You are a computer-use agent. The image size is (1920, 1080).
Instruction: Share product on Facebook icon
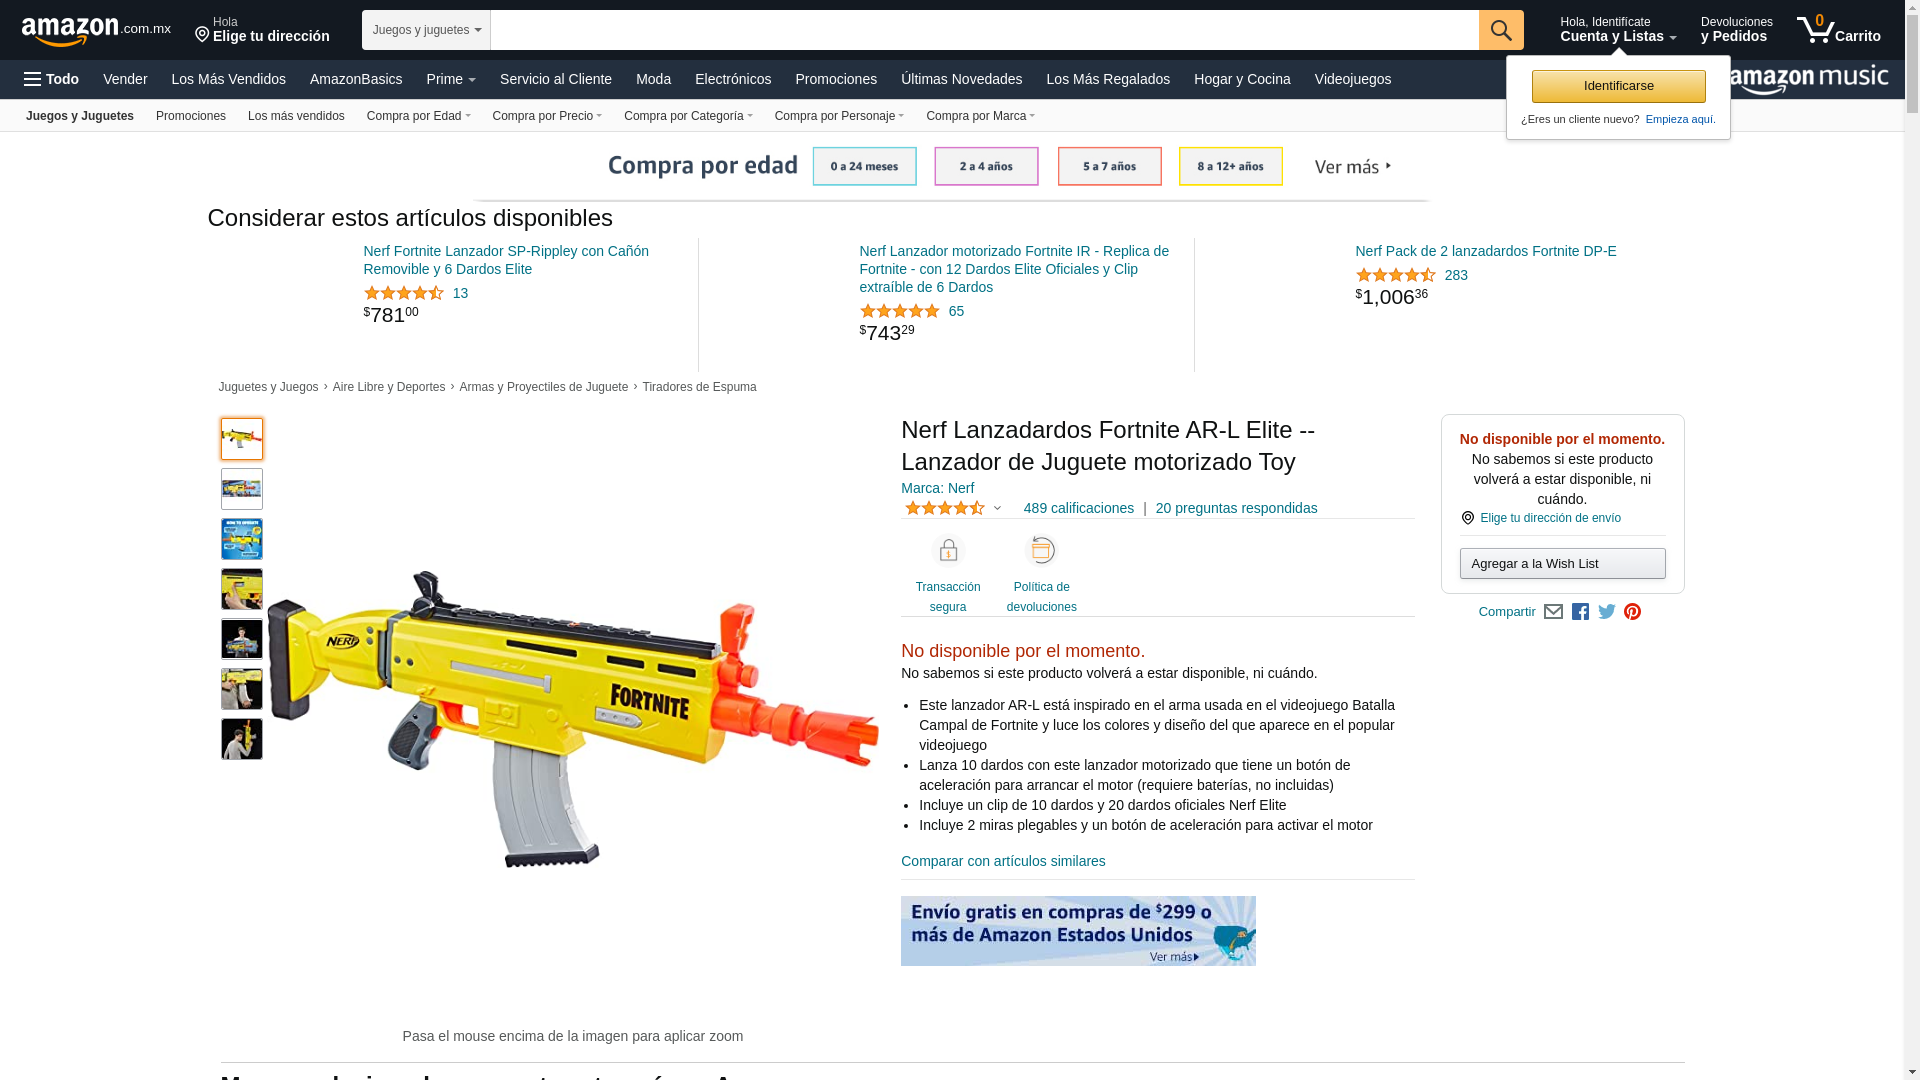click(1580, 612)
